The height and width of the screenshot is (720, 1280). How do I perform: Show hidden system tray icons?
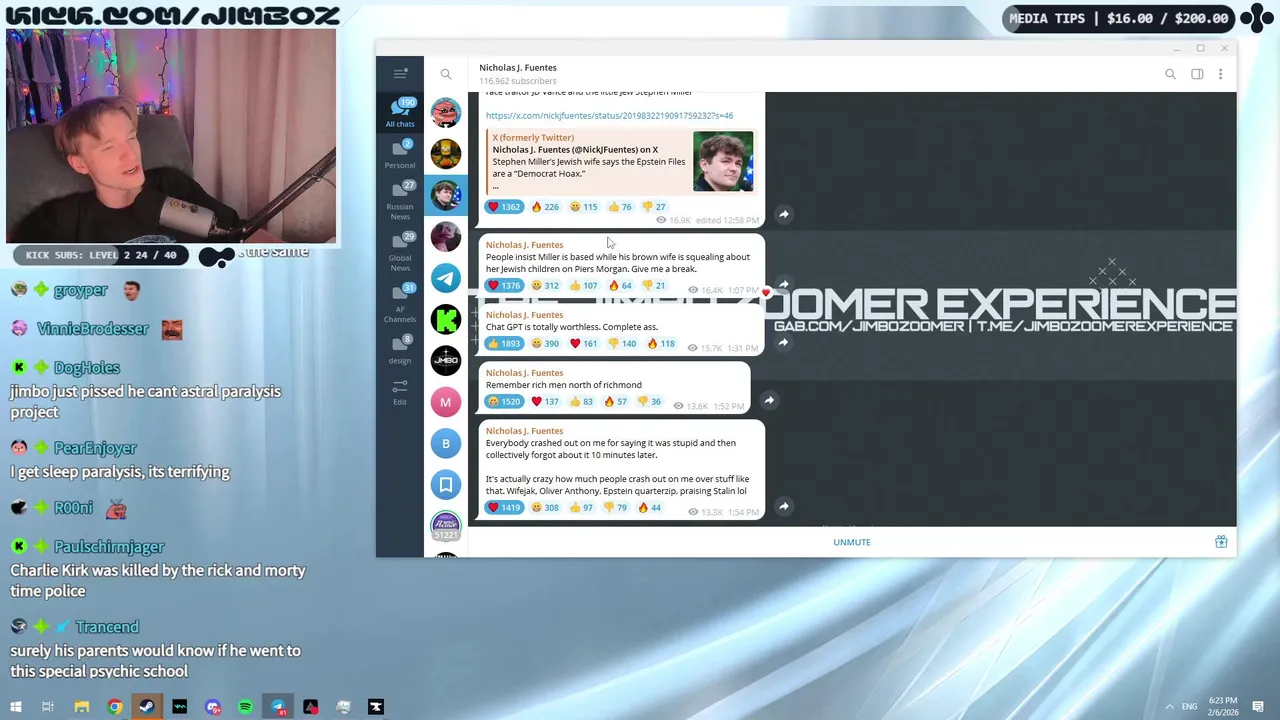[1169, 707]
